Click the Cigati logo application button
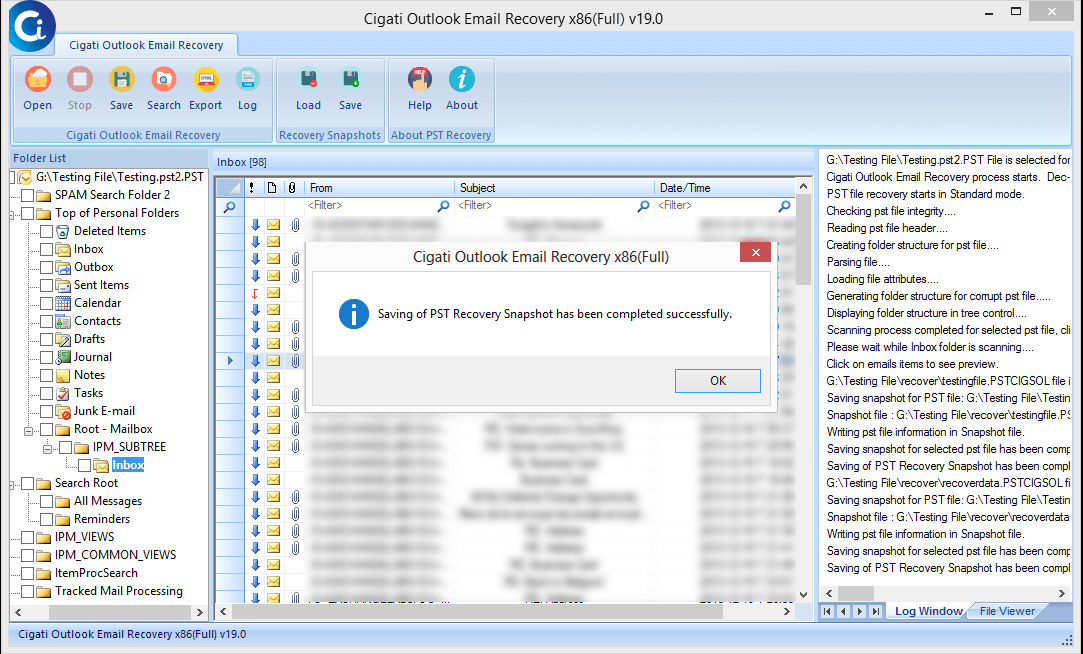 32,26
